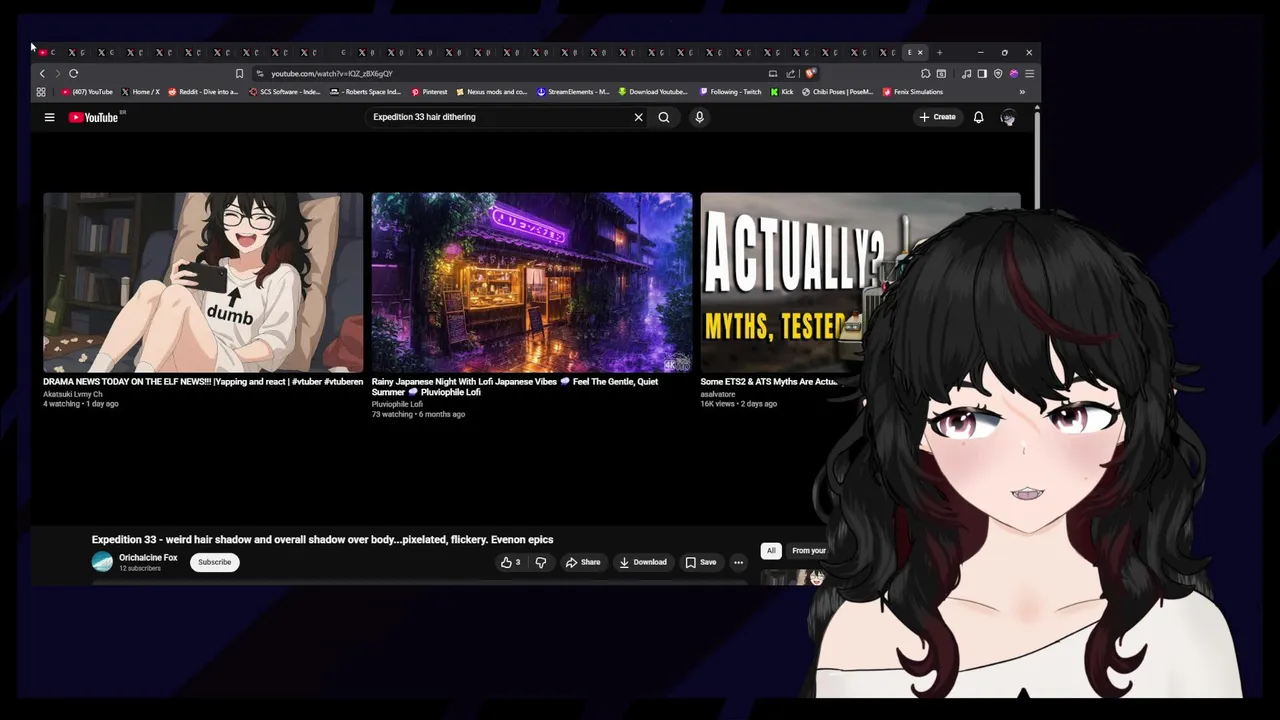Screen dimensions: 1280x720
Task: Clear the YouTube search box text
Action: [638, 117]
